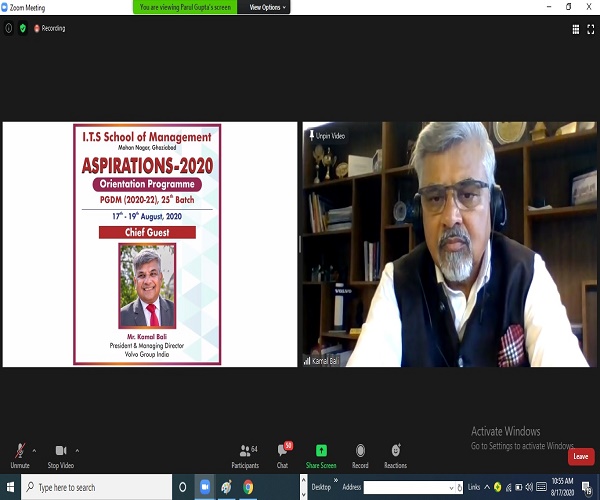The width and height of the screenshot is (600, 500).
Task: Leave the meeting
Action: [x=581, y=456]
